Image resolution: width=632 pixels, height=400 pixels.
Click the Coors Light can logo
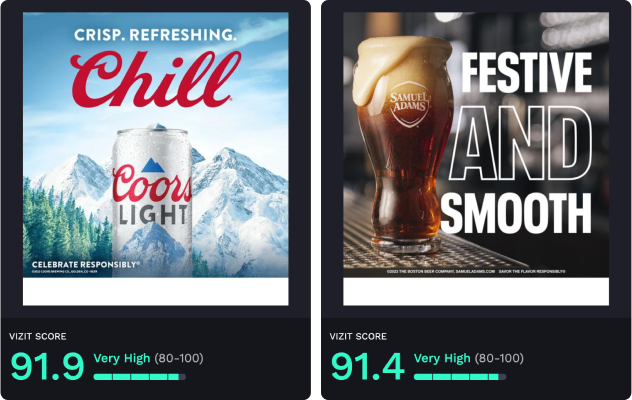pyautogui.click(x=152, y=192)
